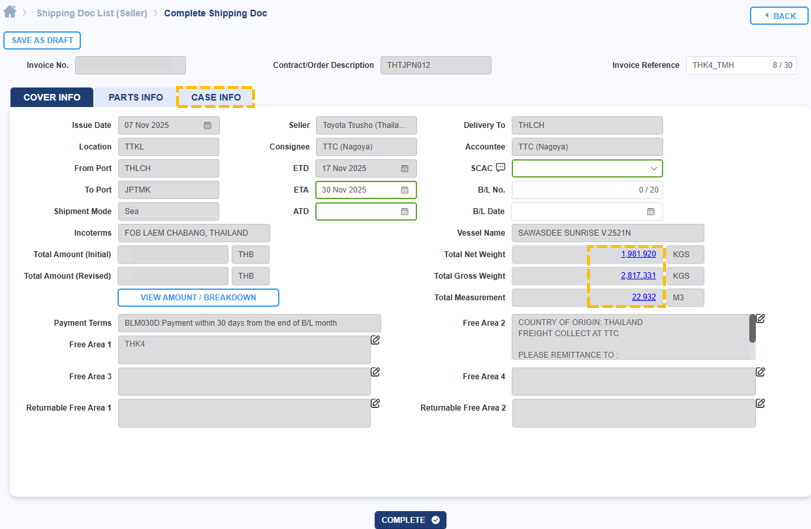Edit Returnable Free Area 1 icon

click(x=375, y=404)
